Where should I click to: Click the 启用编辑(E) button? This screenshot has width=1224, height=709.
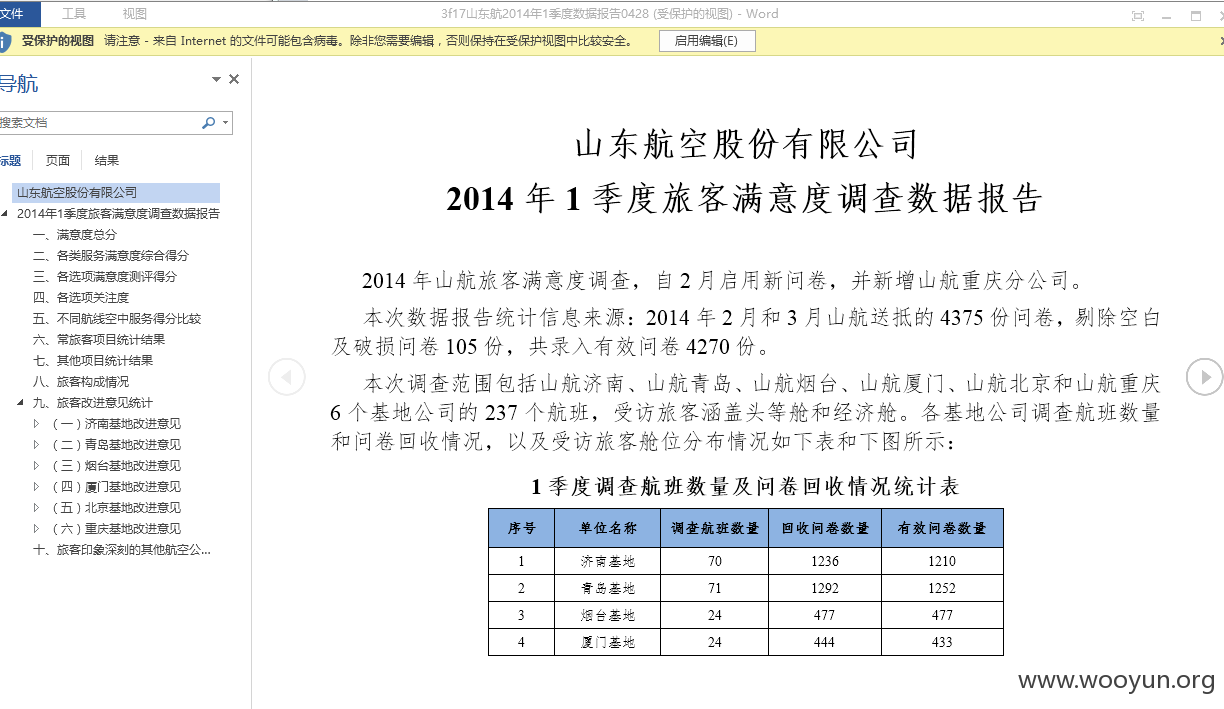(x=707, y=41)
